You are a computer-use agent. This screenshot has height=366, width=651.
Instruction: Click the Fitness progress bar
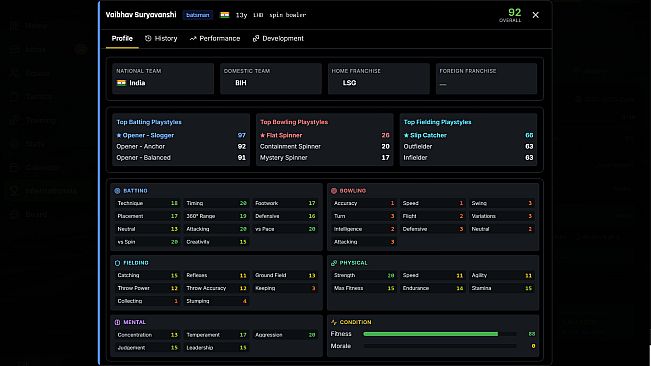click(440, 334)
